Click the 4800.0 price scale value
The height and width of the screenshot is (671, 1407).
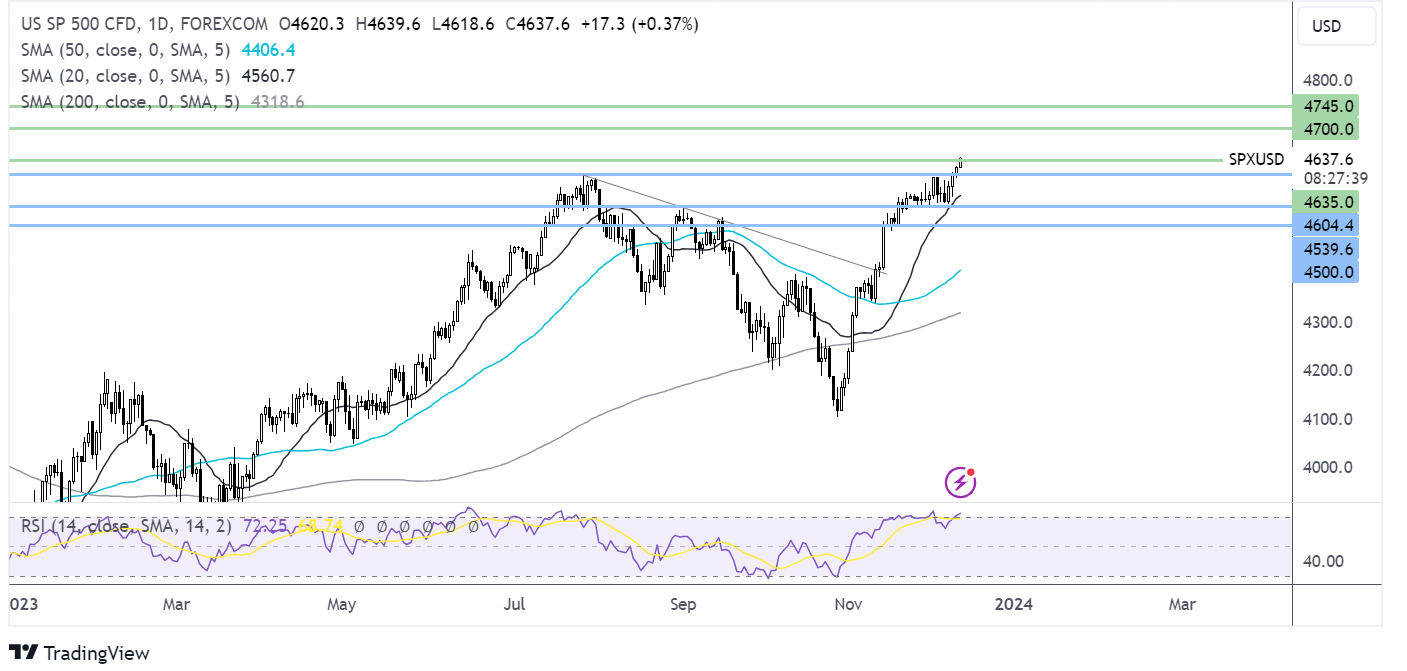(x=1329, y=80)
